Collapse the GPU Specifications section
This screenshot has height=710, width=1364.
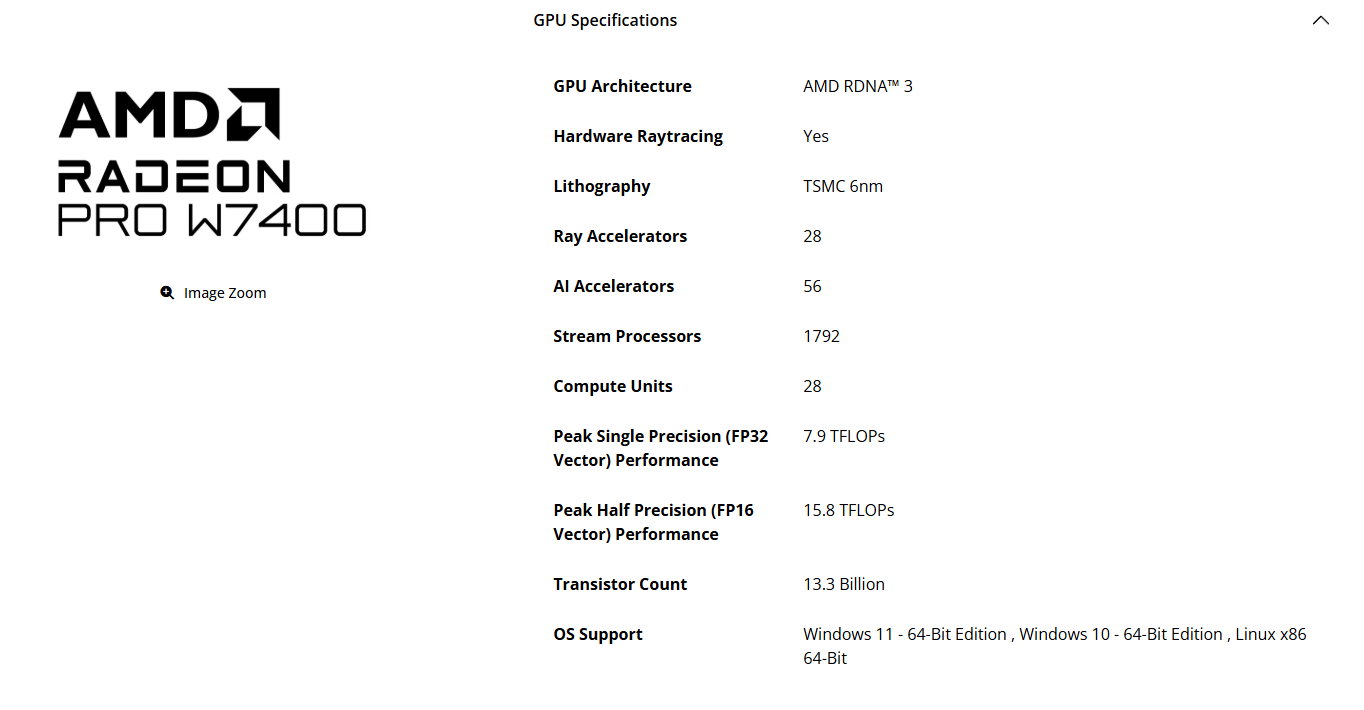tap(1320, 19)
